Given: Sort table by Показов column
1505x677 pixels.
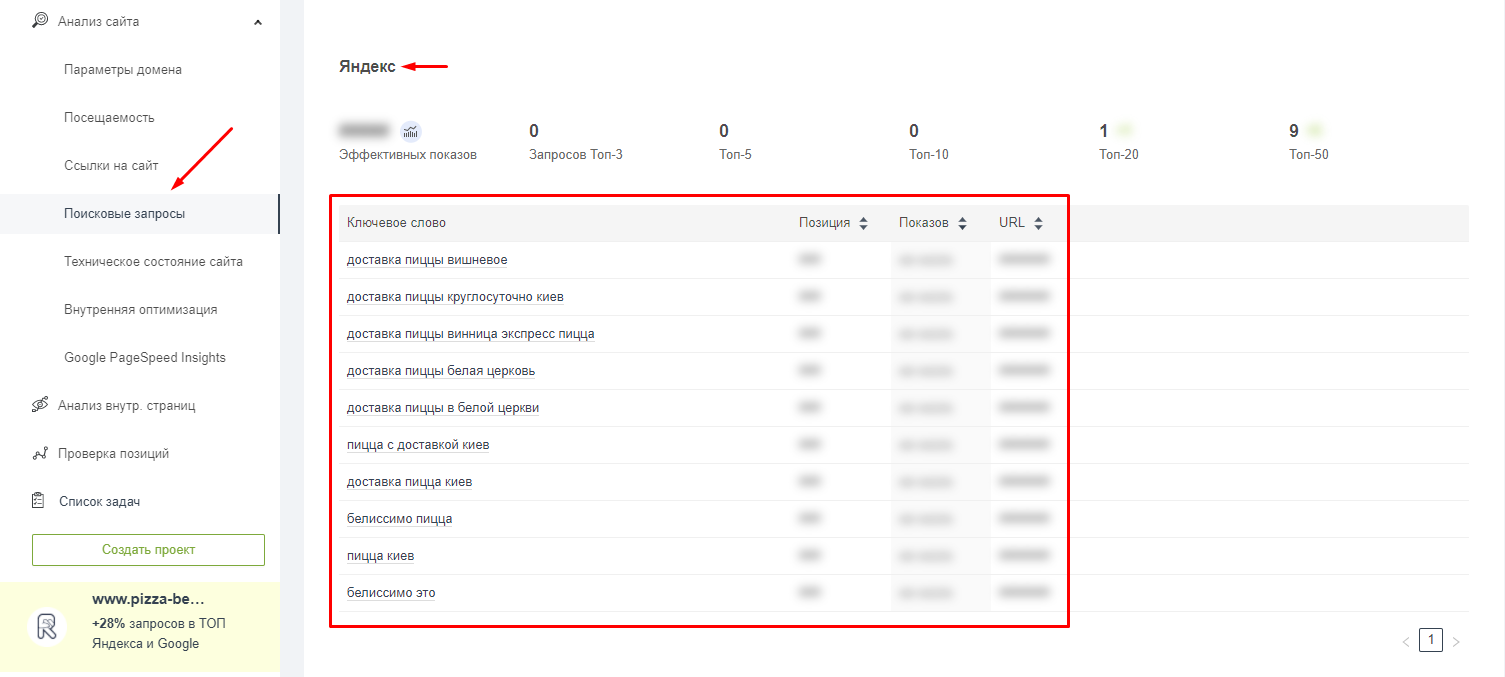Looking at the screenshot, I should (961, 223).
